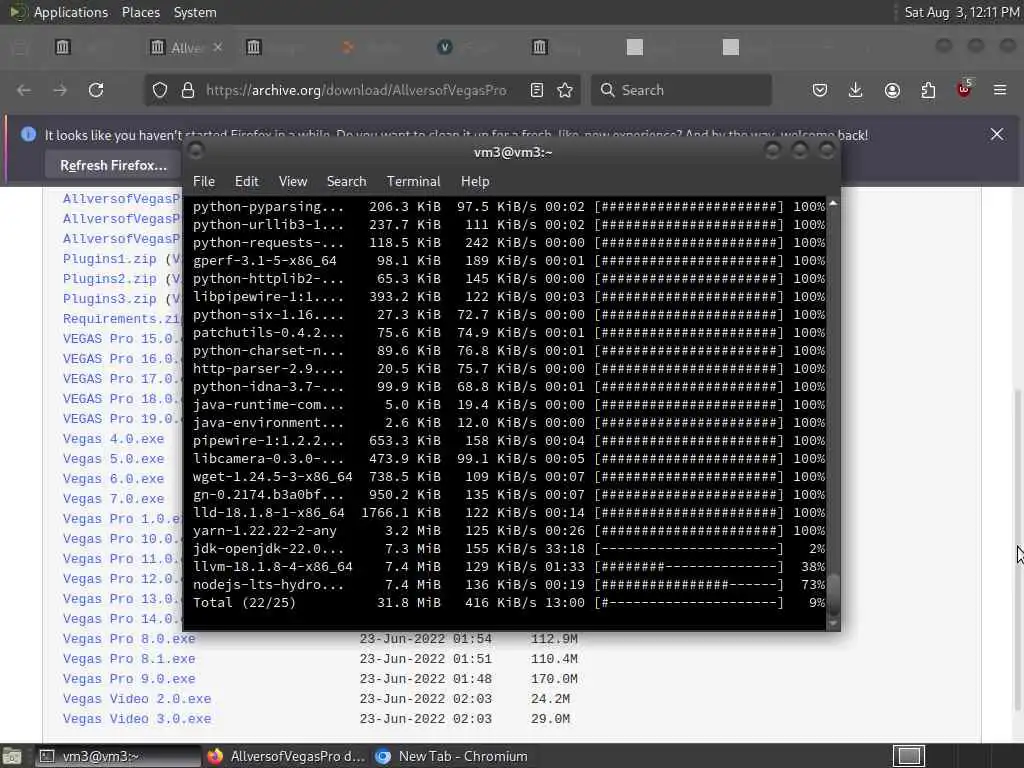Open the terminal Help menu
Viewport: 1024px width, 768px height.
[475, 182]
